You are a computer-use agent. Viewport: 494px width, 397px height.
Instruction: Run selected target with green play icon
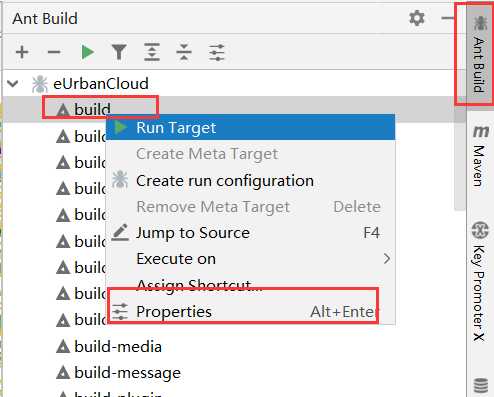tap(87, 52)
